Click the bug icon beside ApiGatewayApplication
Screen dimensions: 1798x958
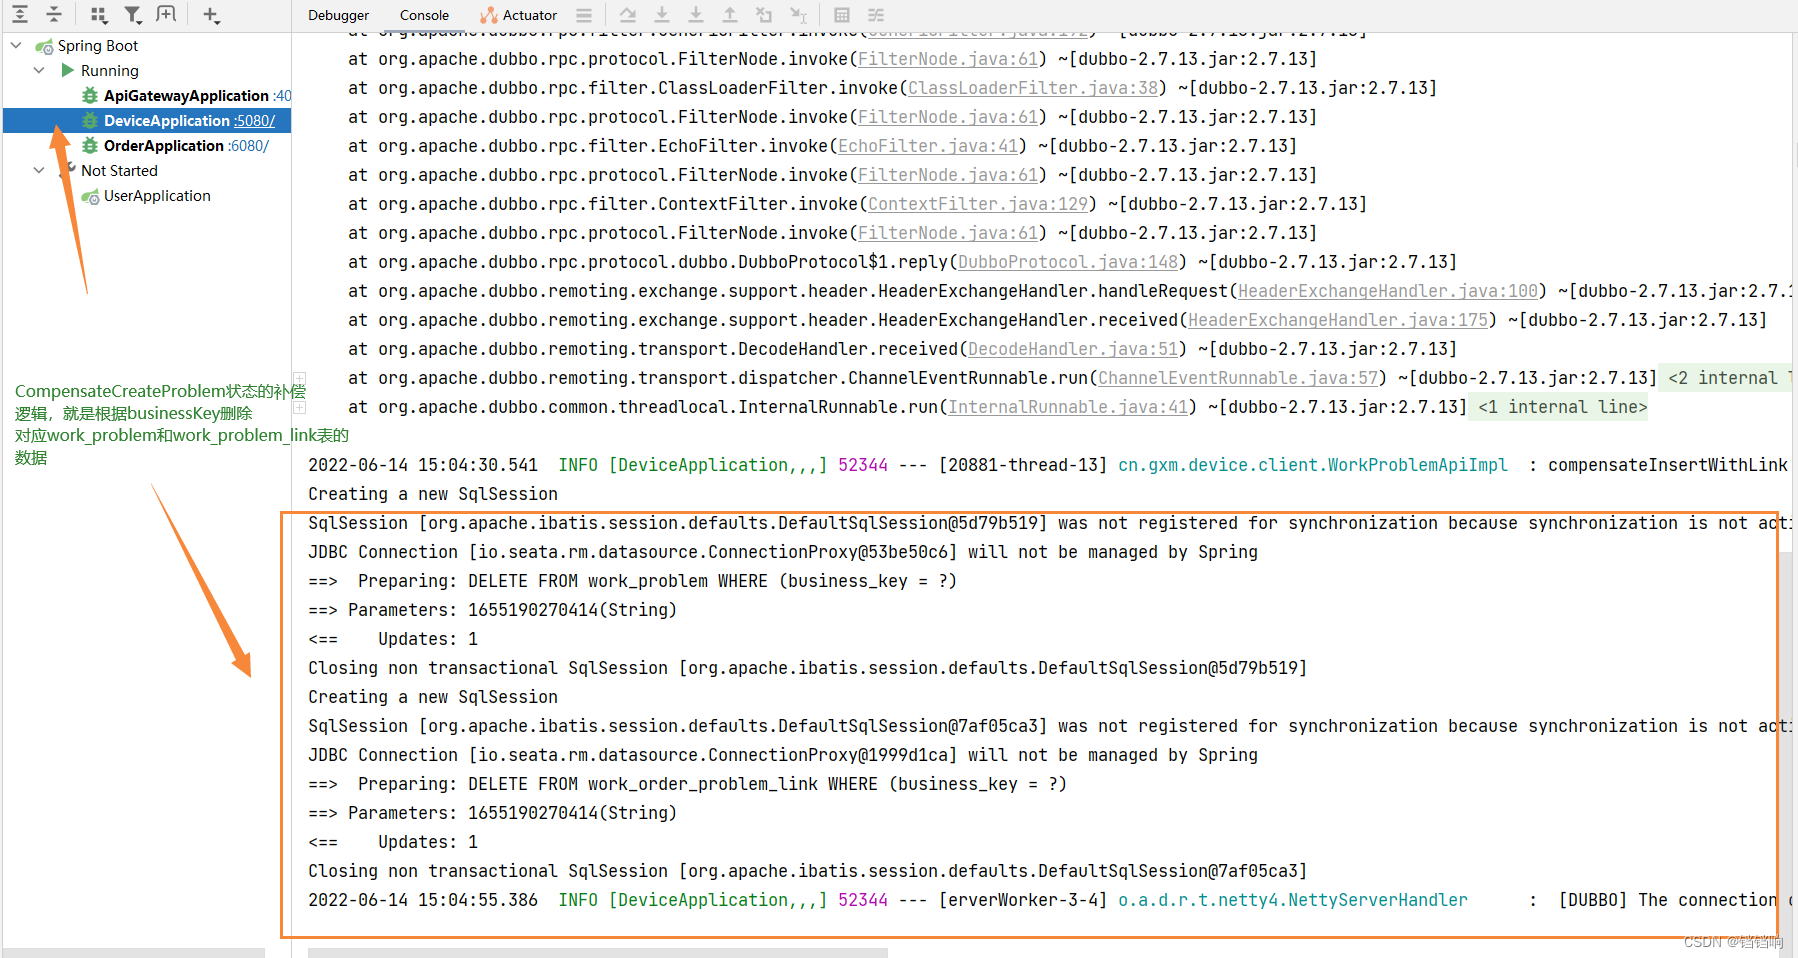(x=90, y=95)
